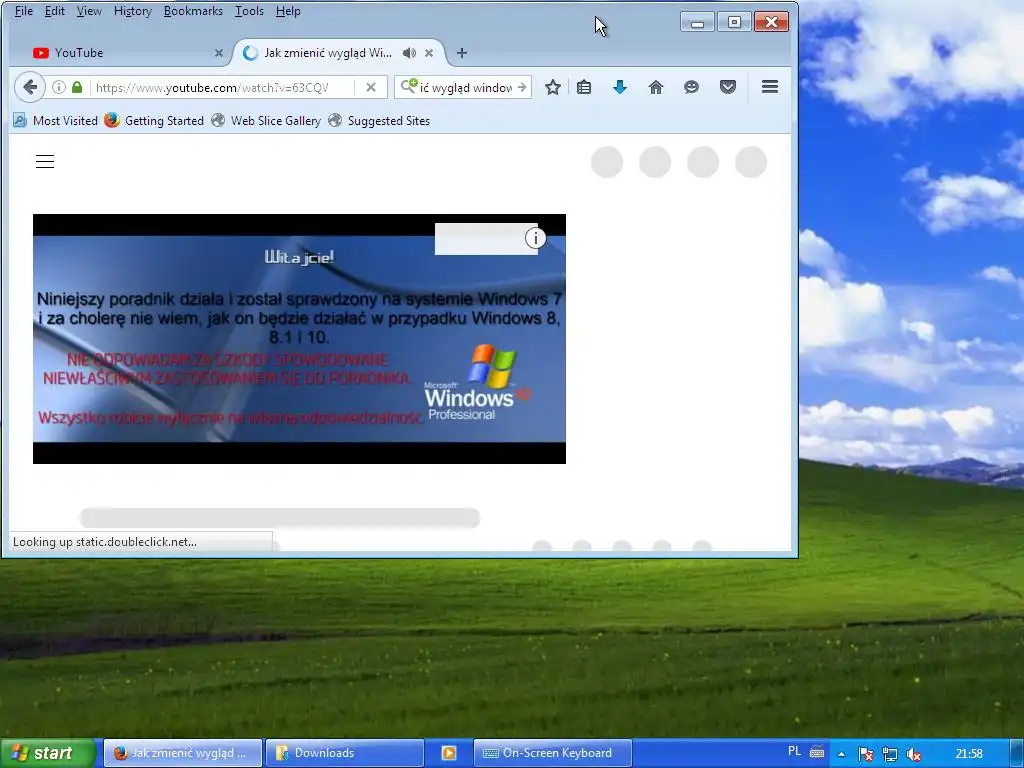This screenshot has height=768, width=1024.
Task: Click the media player taskbar icon
Action: pos(449,753)
